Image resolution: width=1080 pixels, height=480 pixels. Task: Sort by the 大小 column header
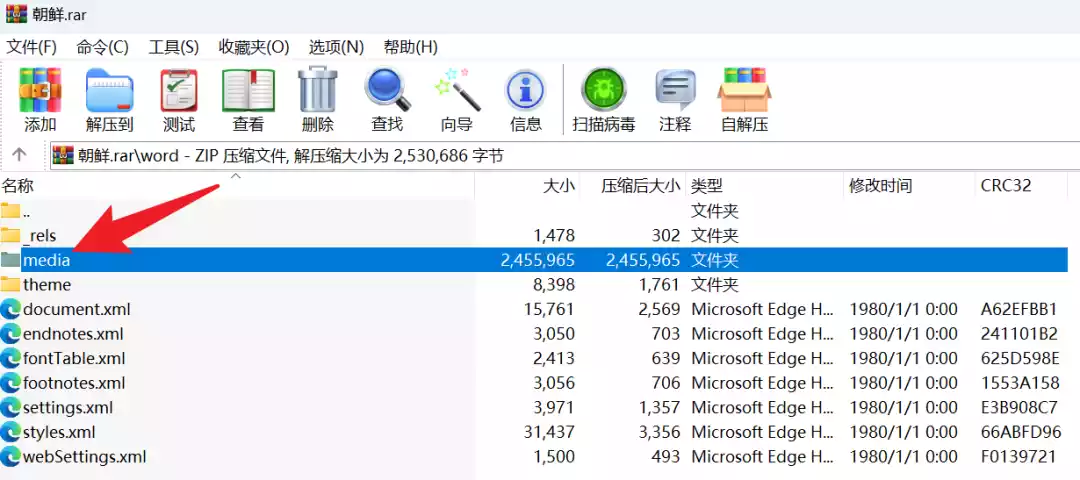(558, 186)
